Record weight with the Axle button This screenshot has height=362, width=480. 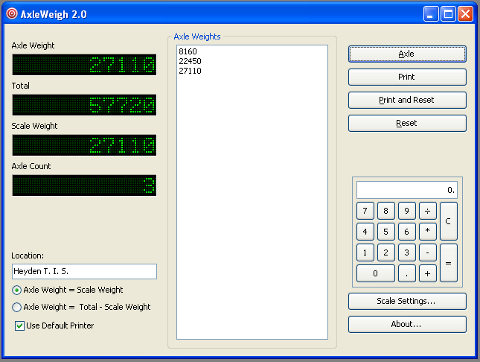tap(407, 54)
